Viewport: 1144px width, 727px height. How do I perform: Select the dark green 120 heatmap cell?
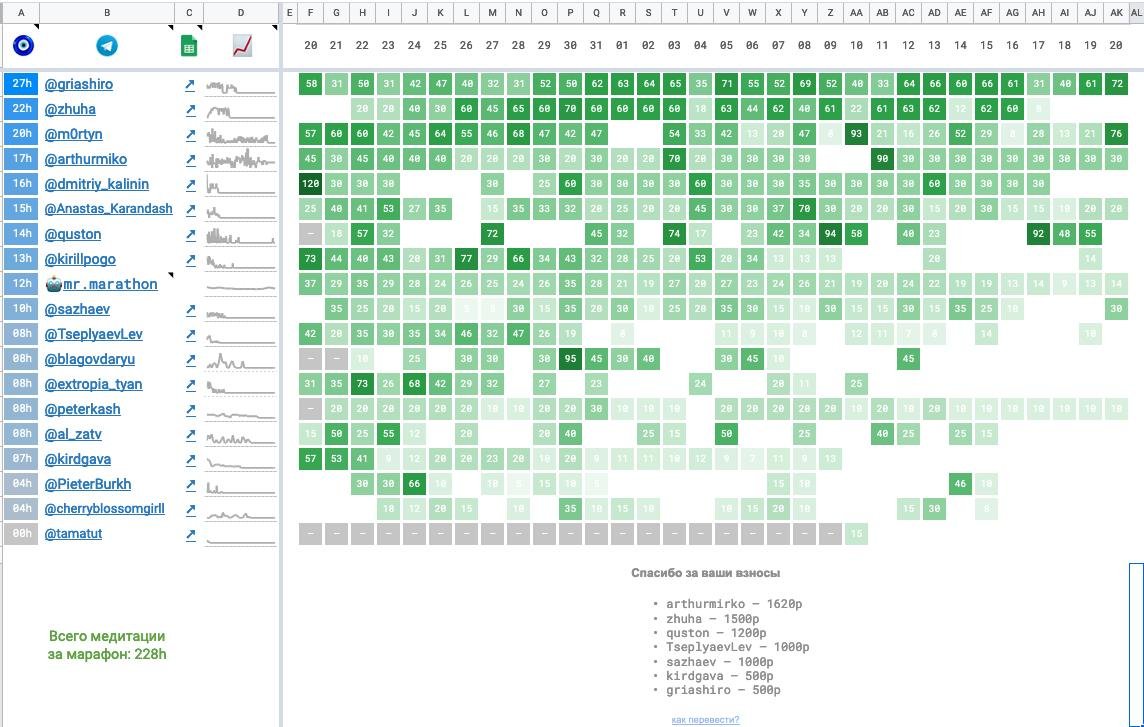tap(310, 184)
